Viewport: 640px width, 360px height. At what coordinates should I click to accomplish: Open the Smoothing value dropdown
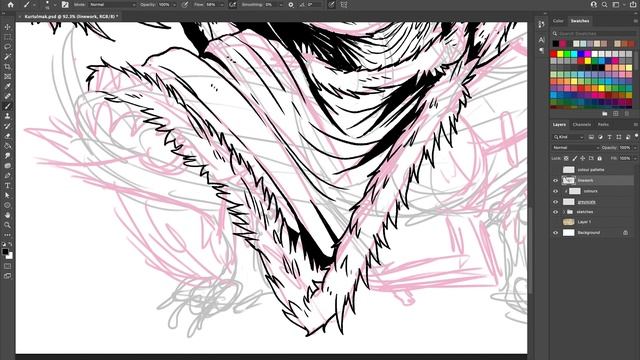pyautogui.click(x=280, y=5)
